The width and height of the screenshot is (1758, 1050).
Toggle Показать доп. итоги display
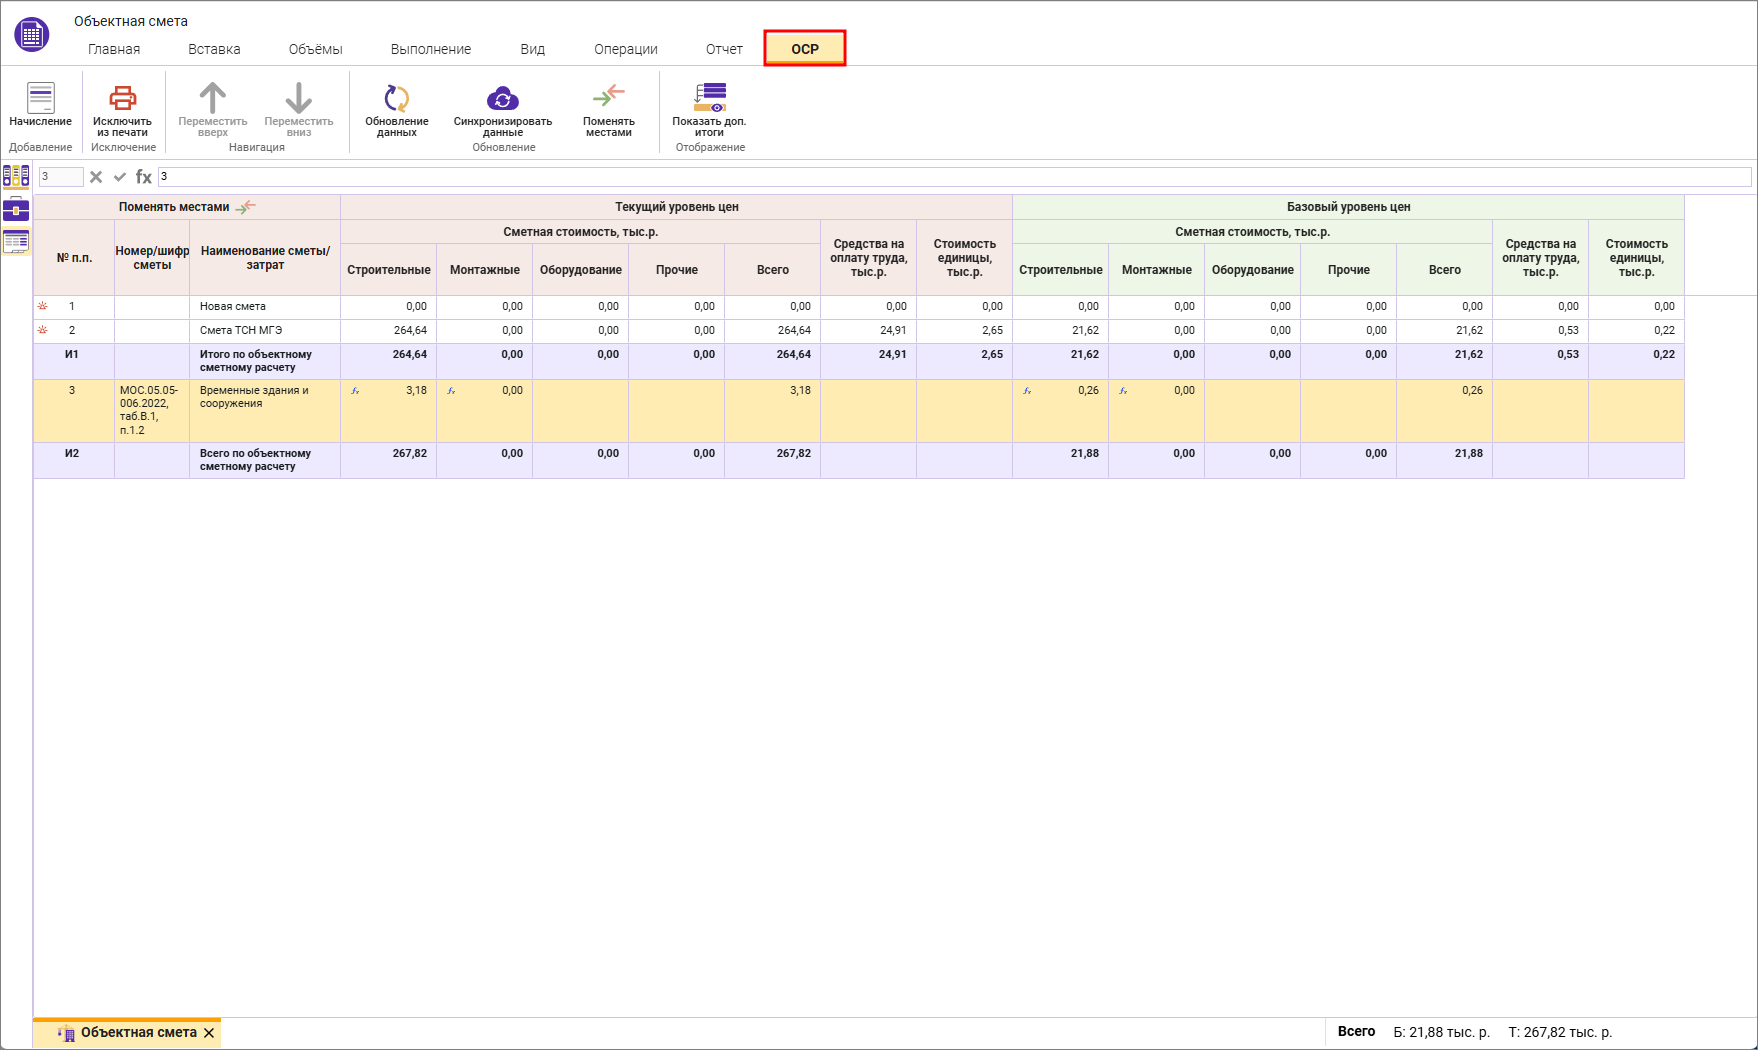click(x=709, y=98)
